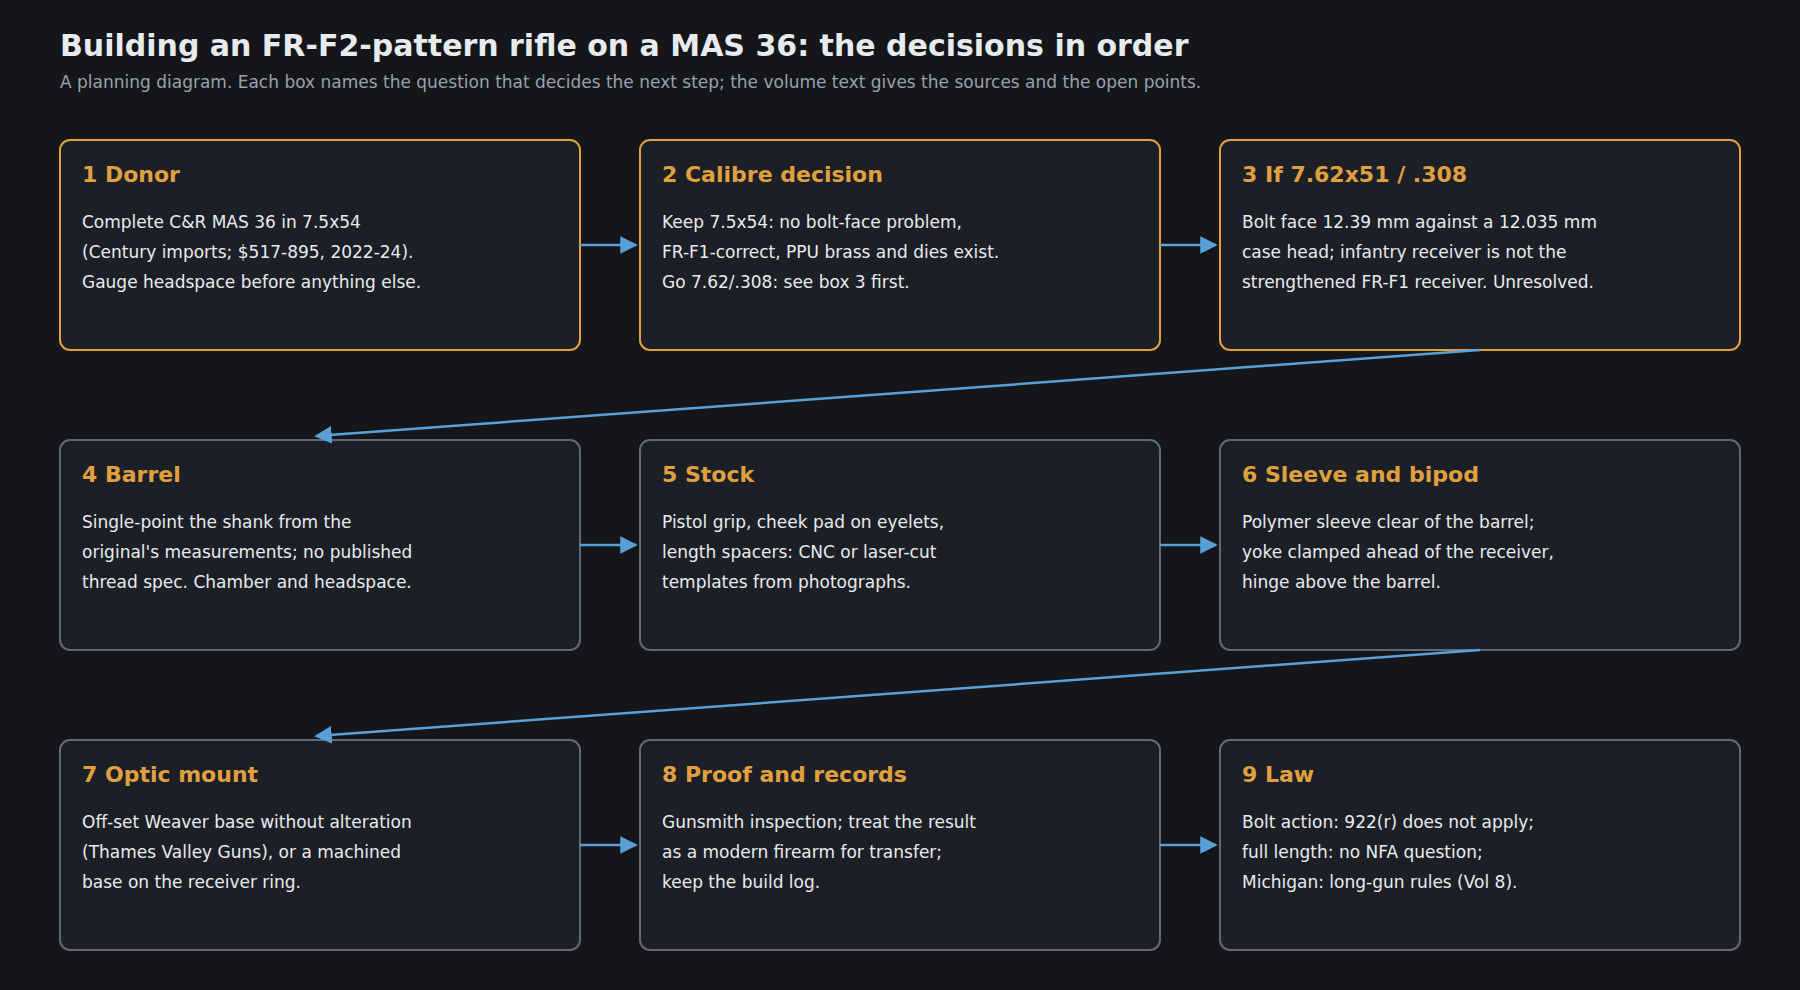The width and height of the screenshot is (1800, 990).
Task: Click 'FR-F1-correct, PPU brass and dies exist.'
Action: click(x=830, y=252)
